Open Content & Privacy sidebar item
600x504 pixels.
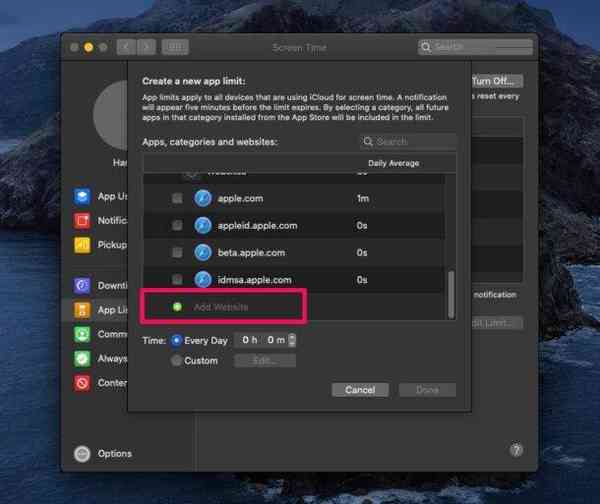(100, 383)
